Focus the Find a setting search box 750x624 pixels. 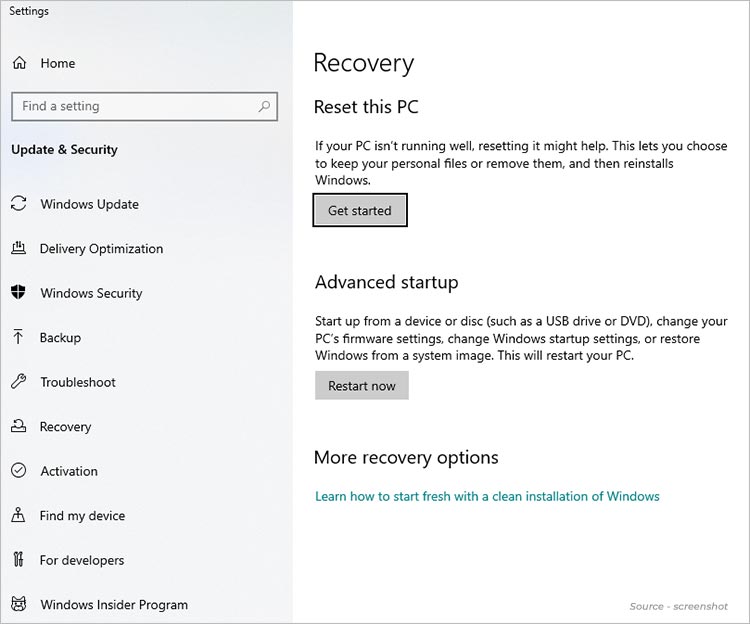tap(144, 106)
